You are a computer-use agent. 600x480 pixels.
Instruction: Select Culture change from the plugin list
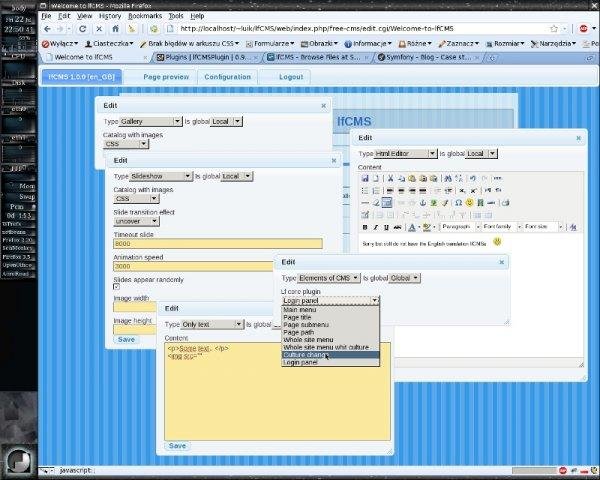pos(330,355)
